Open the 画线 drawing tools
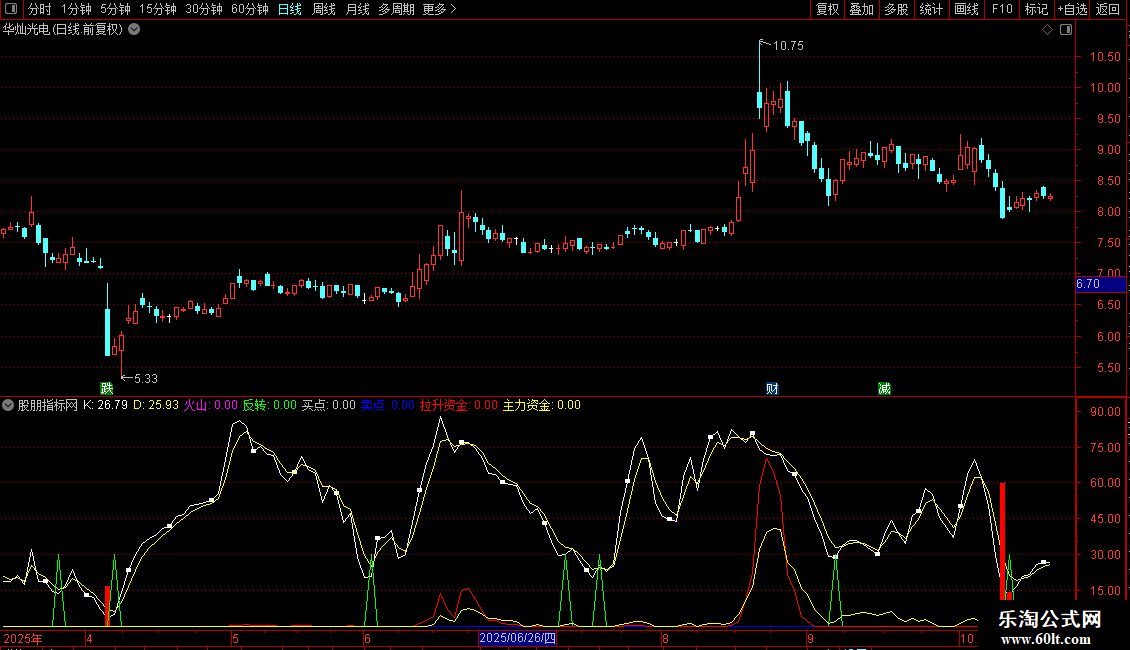The height and width of the screenshot is (650, 1130). (966, 9)
